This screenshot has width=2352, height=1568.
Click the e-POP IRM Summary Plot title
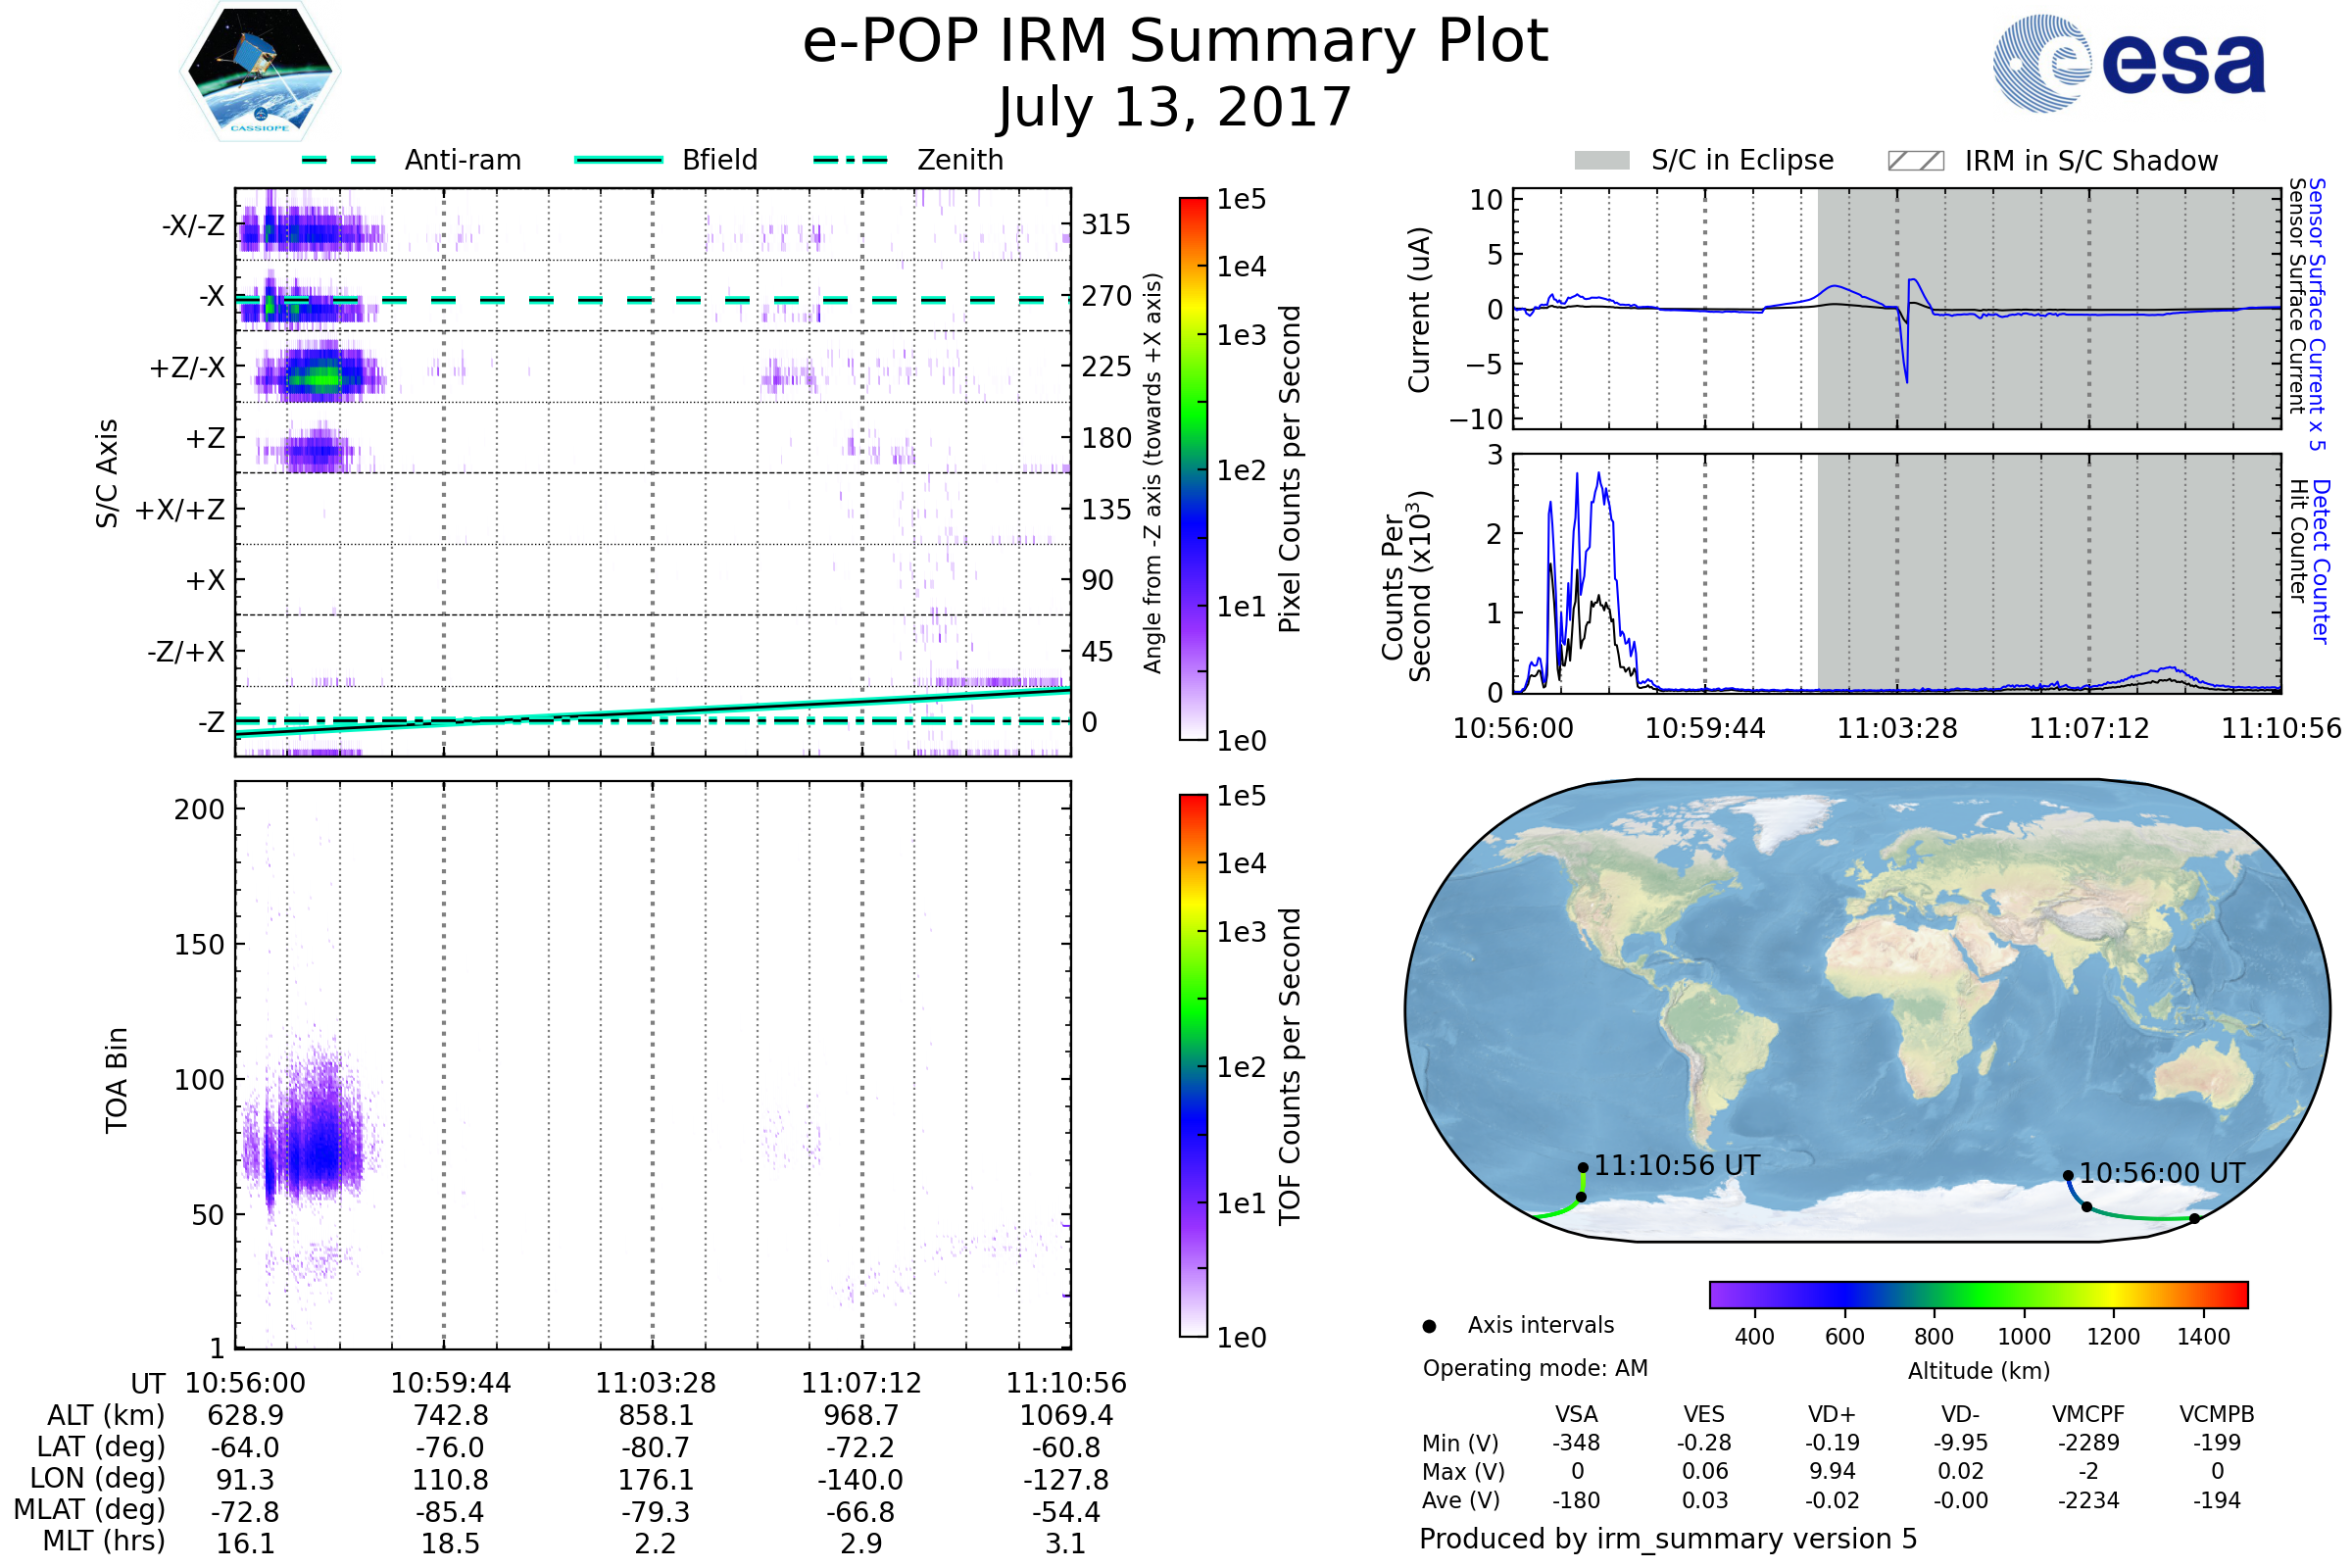[x=1175, y=42]
